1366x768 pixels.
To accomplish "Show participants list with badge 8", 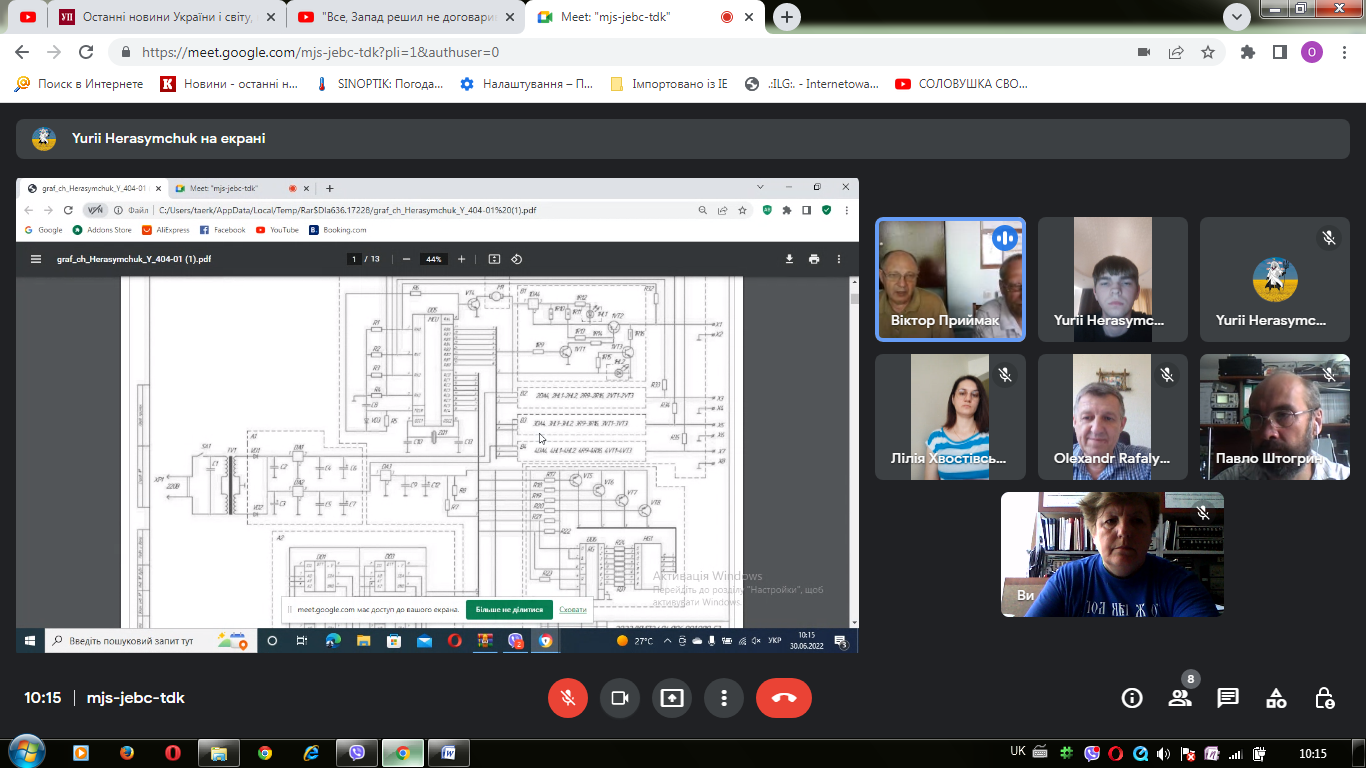I will (1180, 697).
